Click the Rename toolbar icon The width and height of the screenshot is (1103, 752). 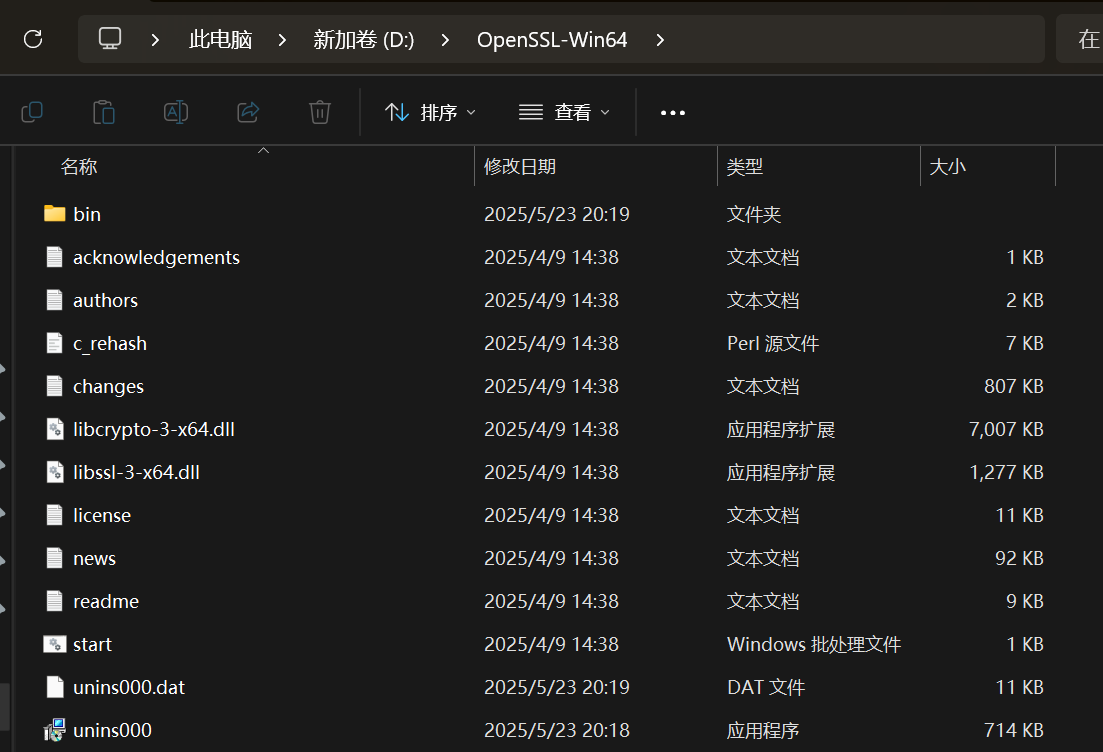176,112
